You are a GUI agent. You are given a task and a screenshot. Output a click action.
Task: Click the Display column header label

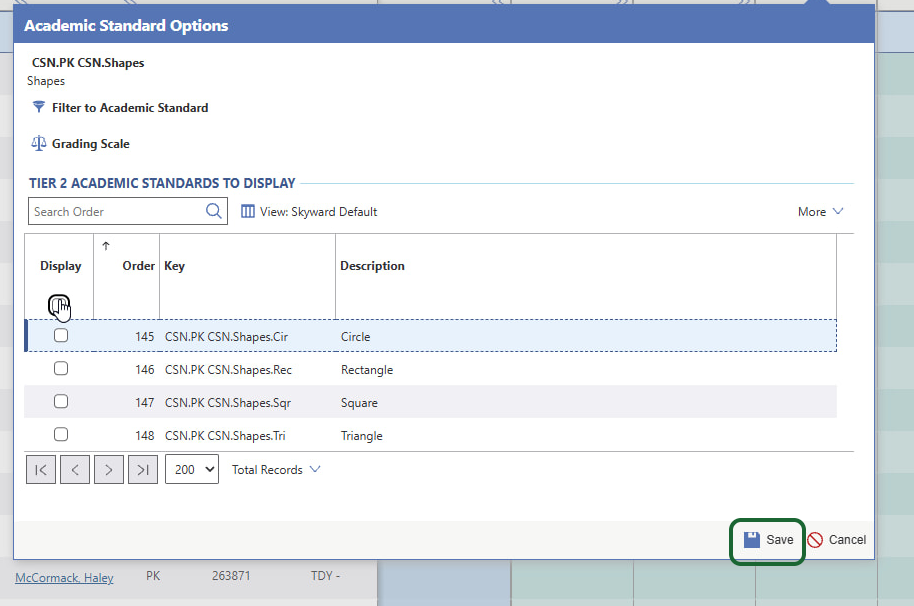click(x=61, y=266)
